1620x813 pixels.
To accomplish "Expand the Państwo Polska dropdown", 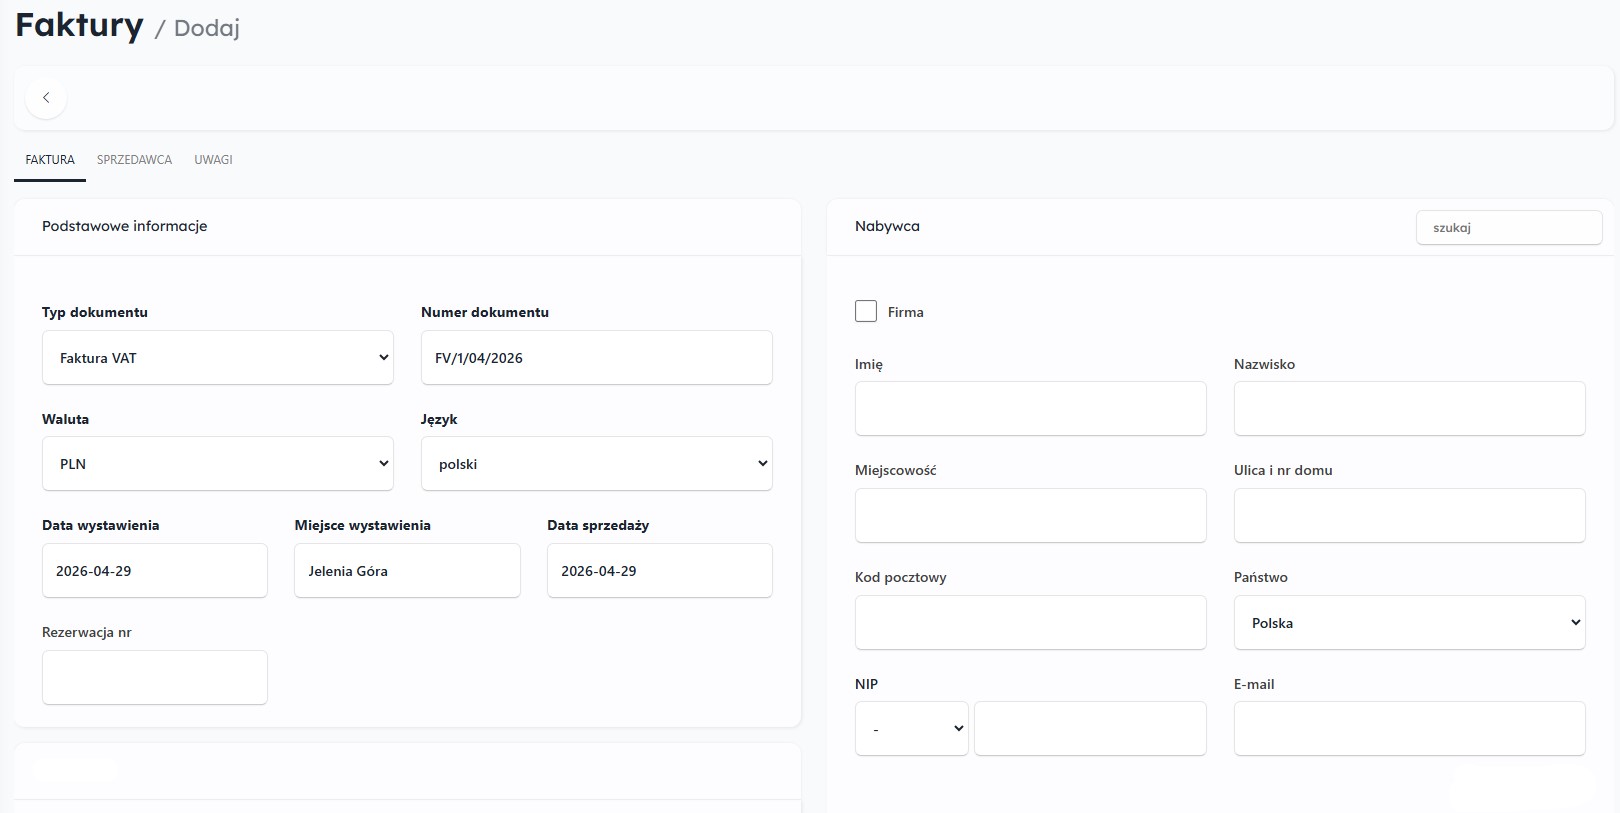I will (1410, 623).
